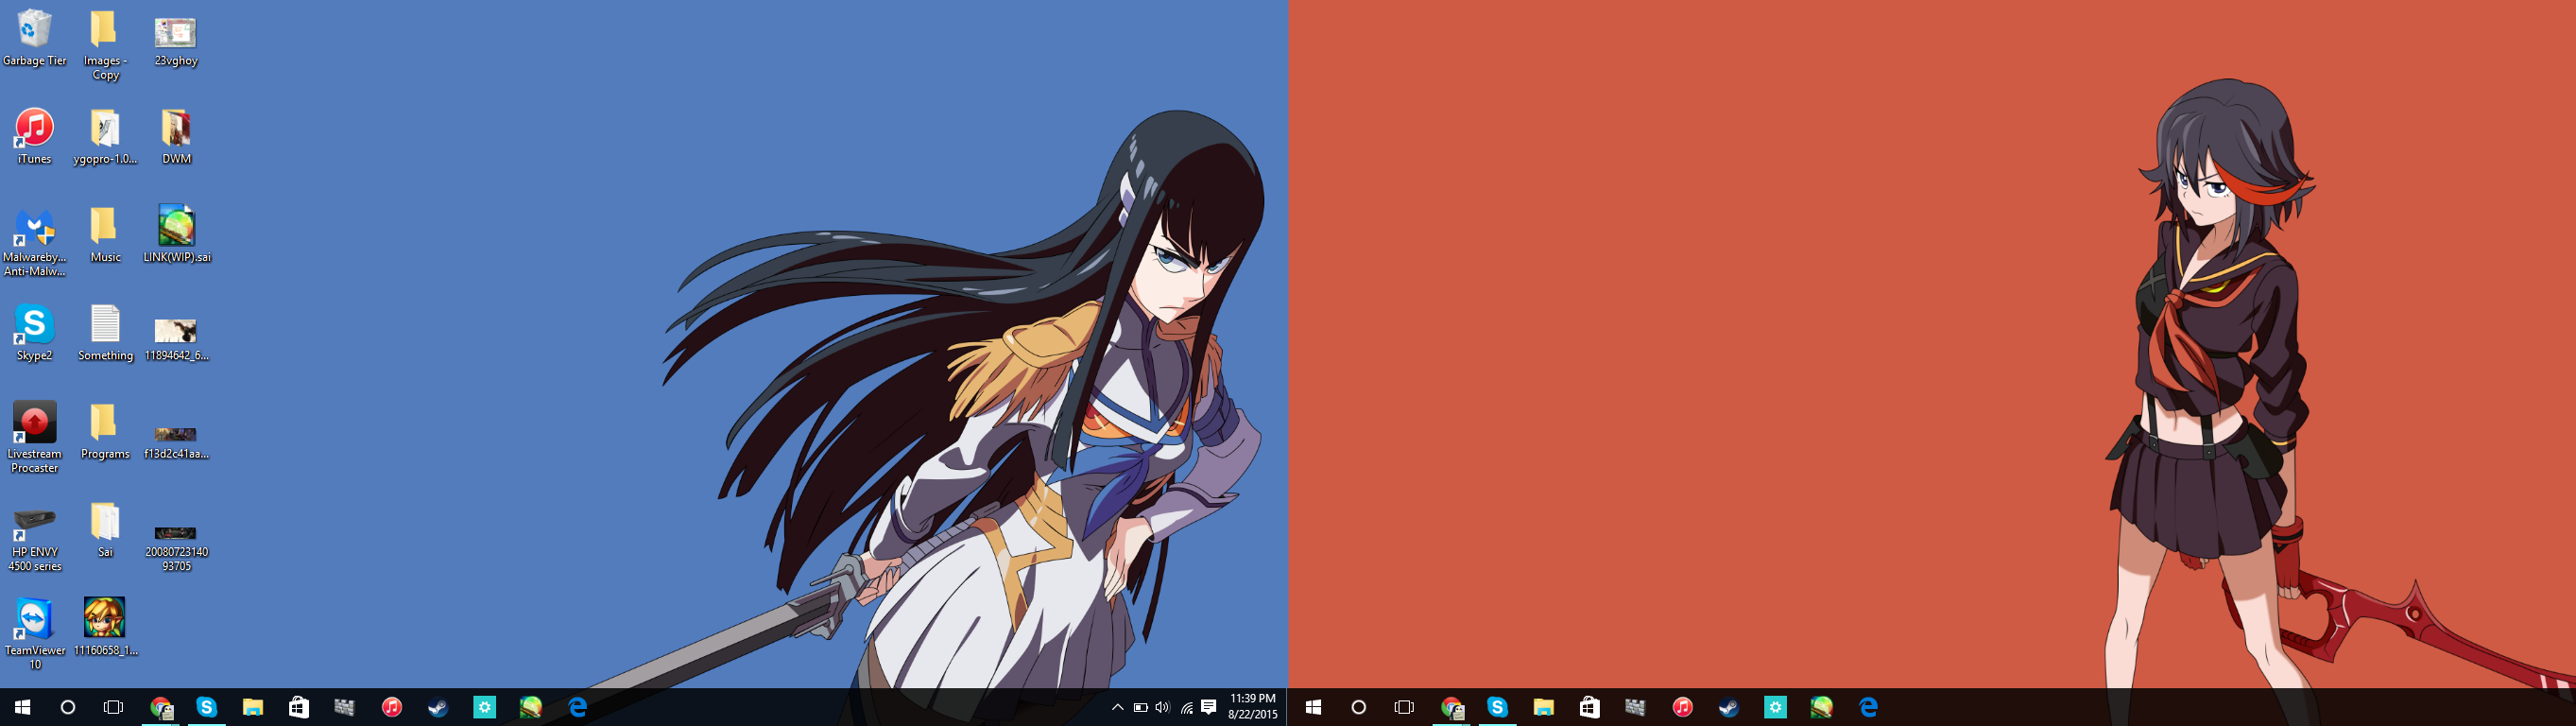
Task: Open the Action Center notifications
Action: 1209,707
